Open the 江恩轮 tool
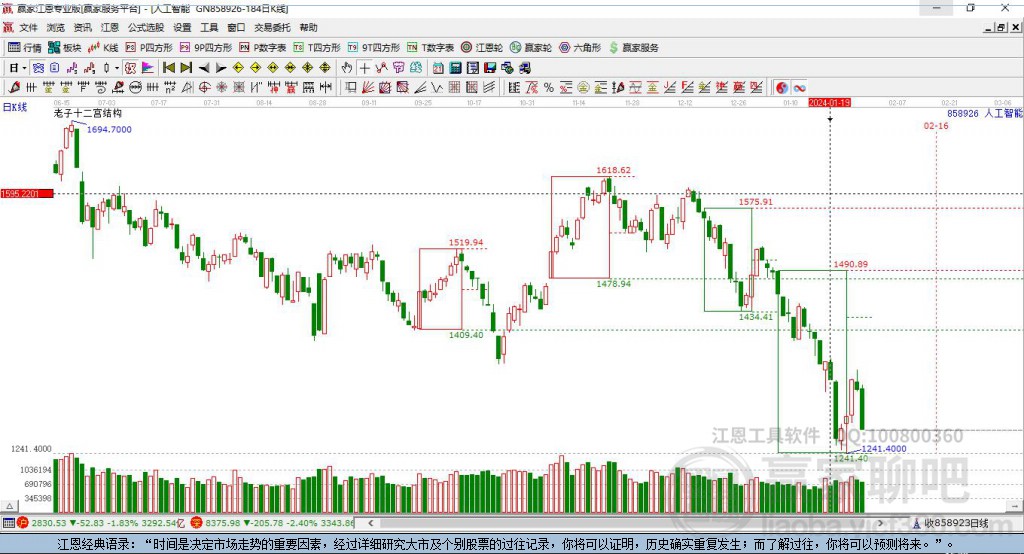Image resolution: width=1024 pixels, height=554 pixels. pos(482,48)
